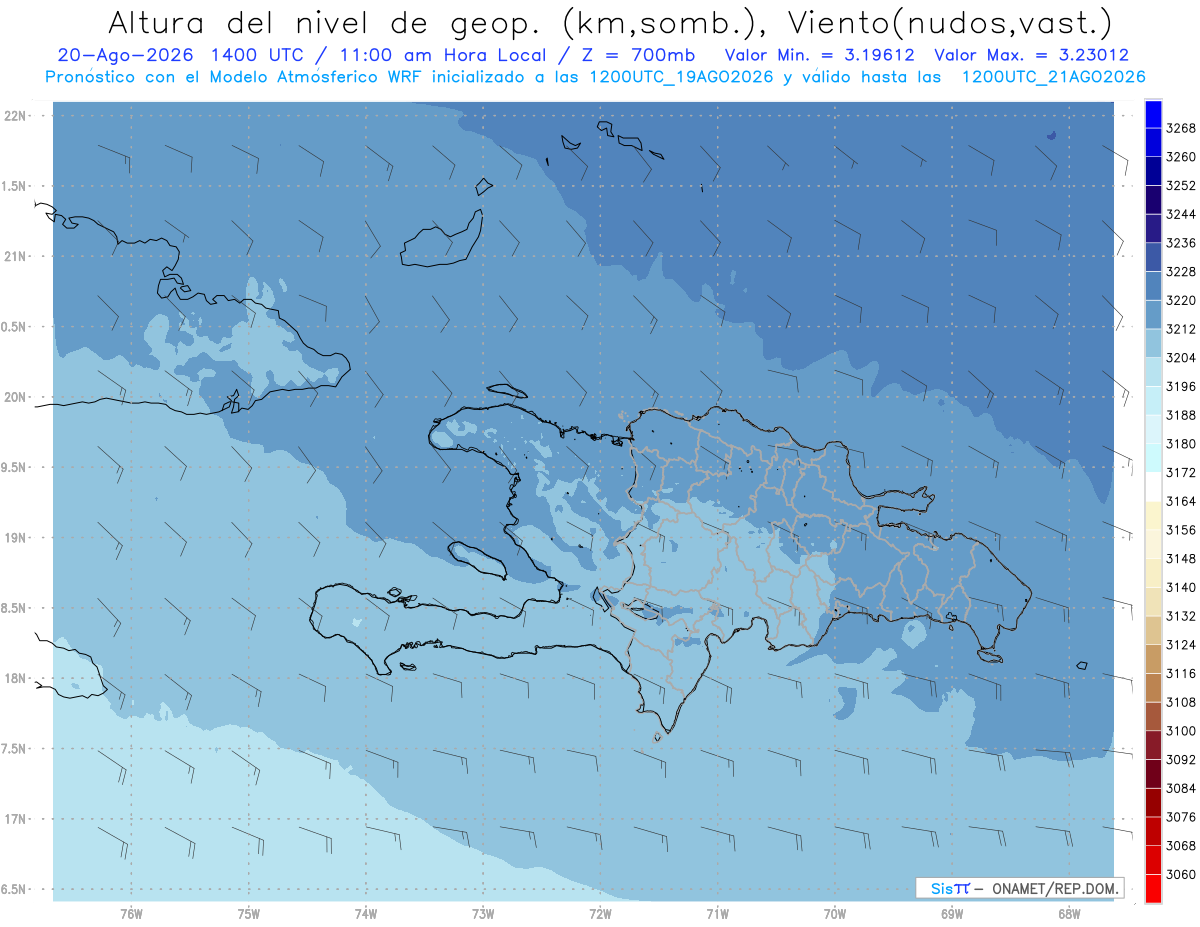This screenshot has width=1200, height=927.
Task: Click the latitude axis label 19N
Action: [x=17, y=538]
